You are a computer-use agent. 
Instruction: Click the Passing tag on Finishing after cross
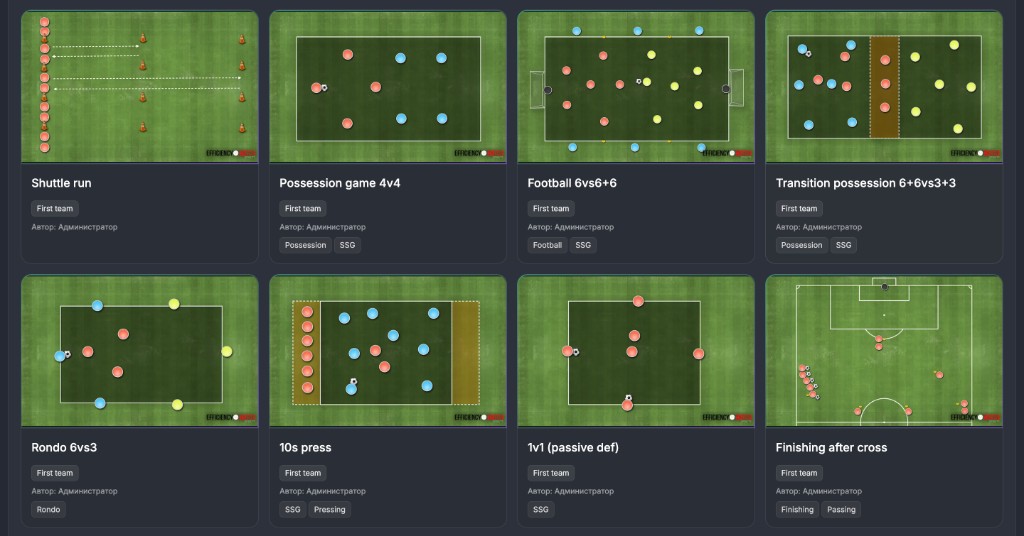pyautogui.click(x=841, y=510)
